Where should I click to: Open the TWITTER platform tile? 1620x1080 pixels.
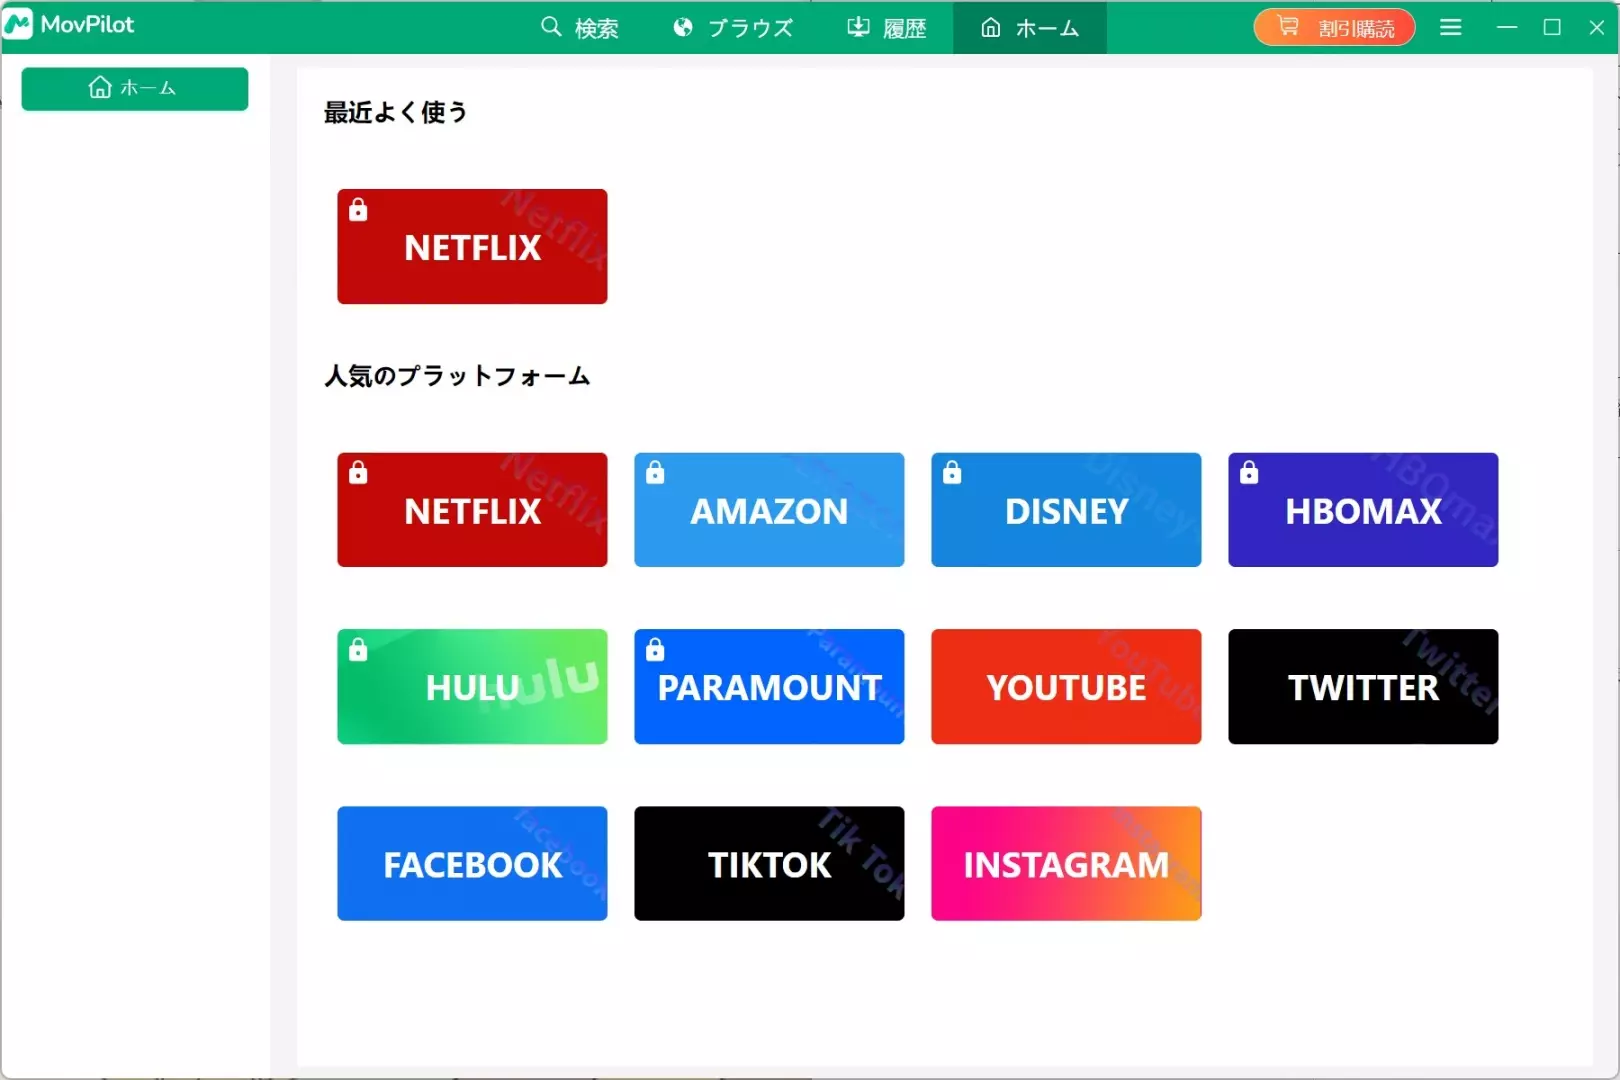click(1363, 687)
